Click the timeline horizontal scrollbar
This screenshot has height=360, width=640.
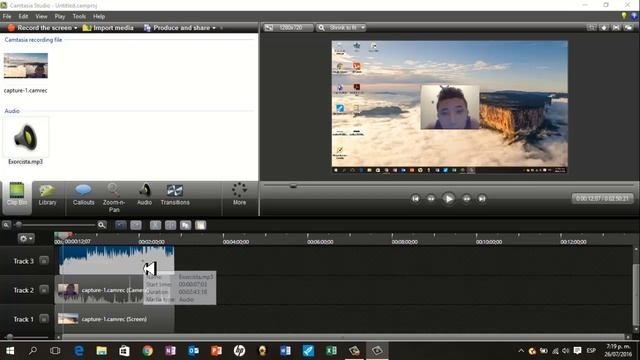point(343,337)
